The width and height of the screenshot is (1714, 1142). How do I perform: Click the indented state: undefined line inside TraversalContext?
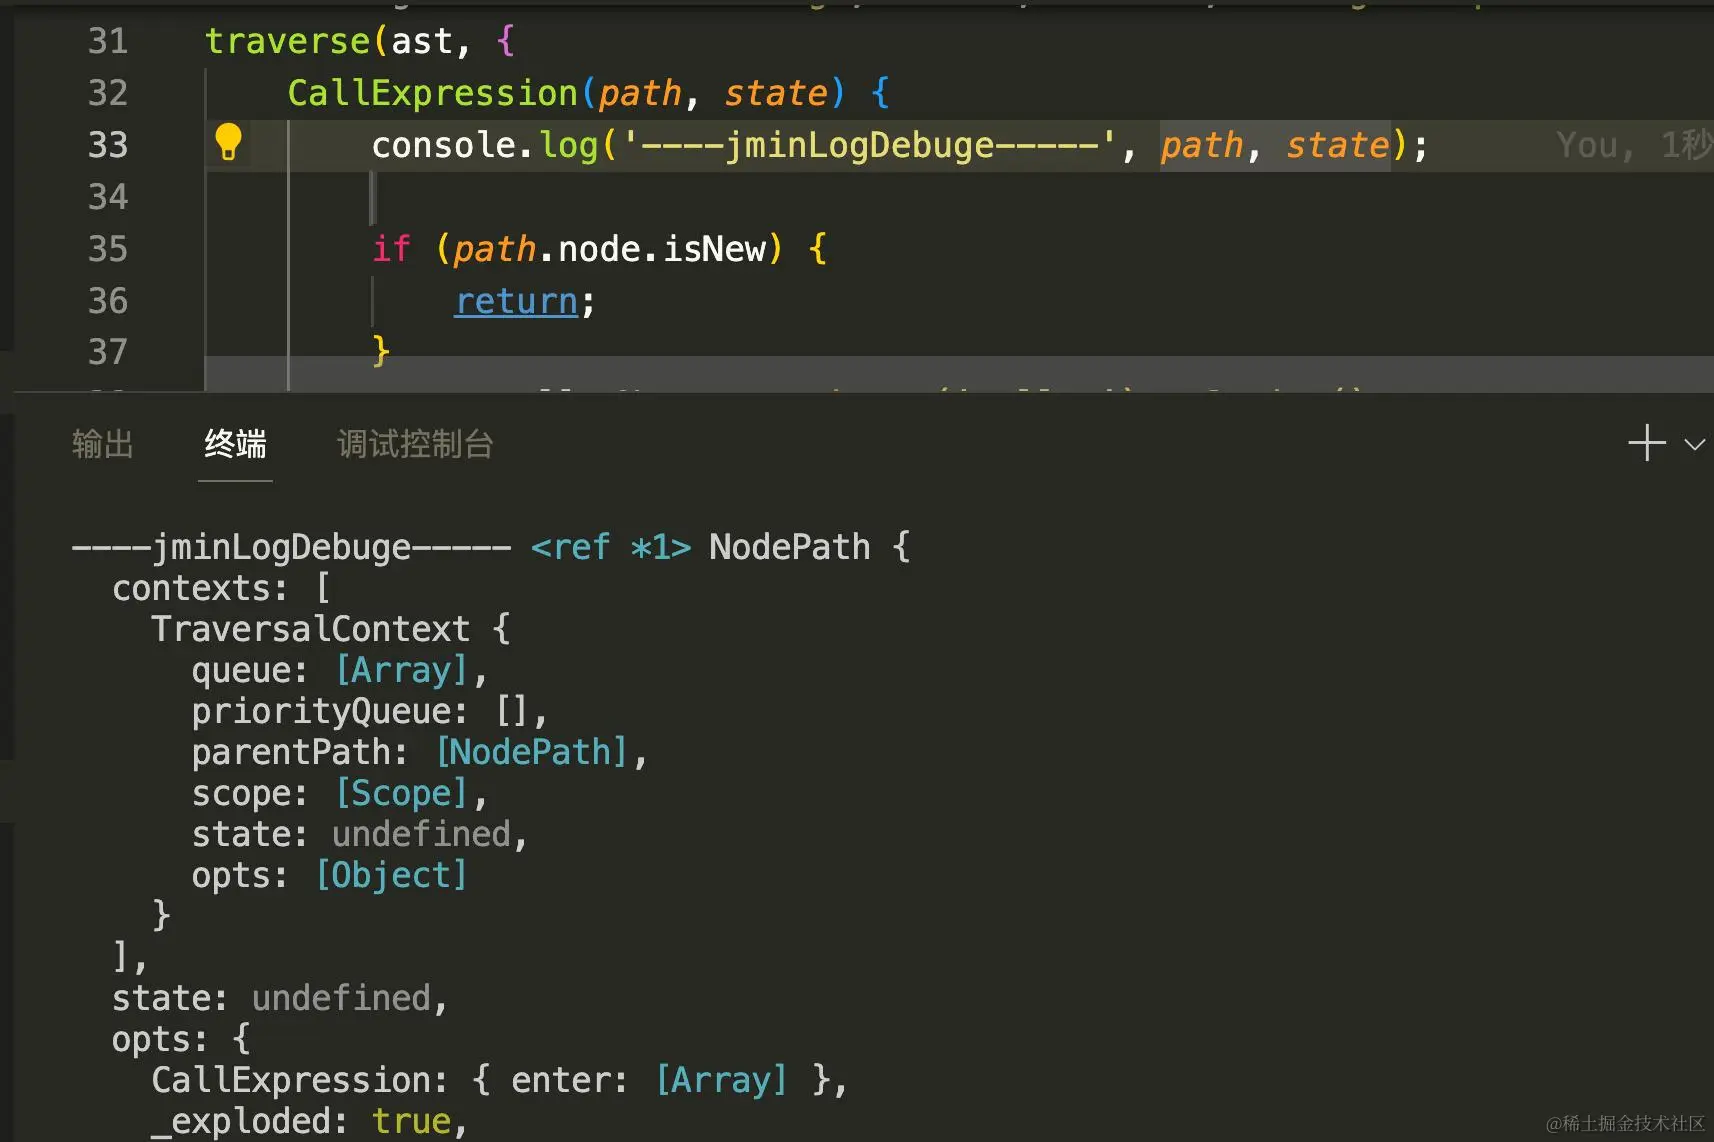(x=359, y=834)
